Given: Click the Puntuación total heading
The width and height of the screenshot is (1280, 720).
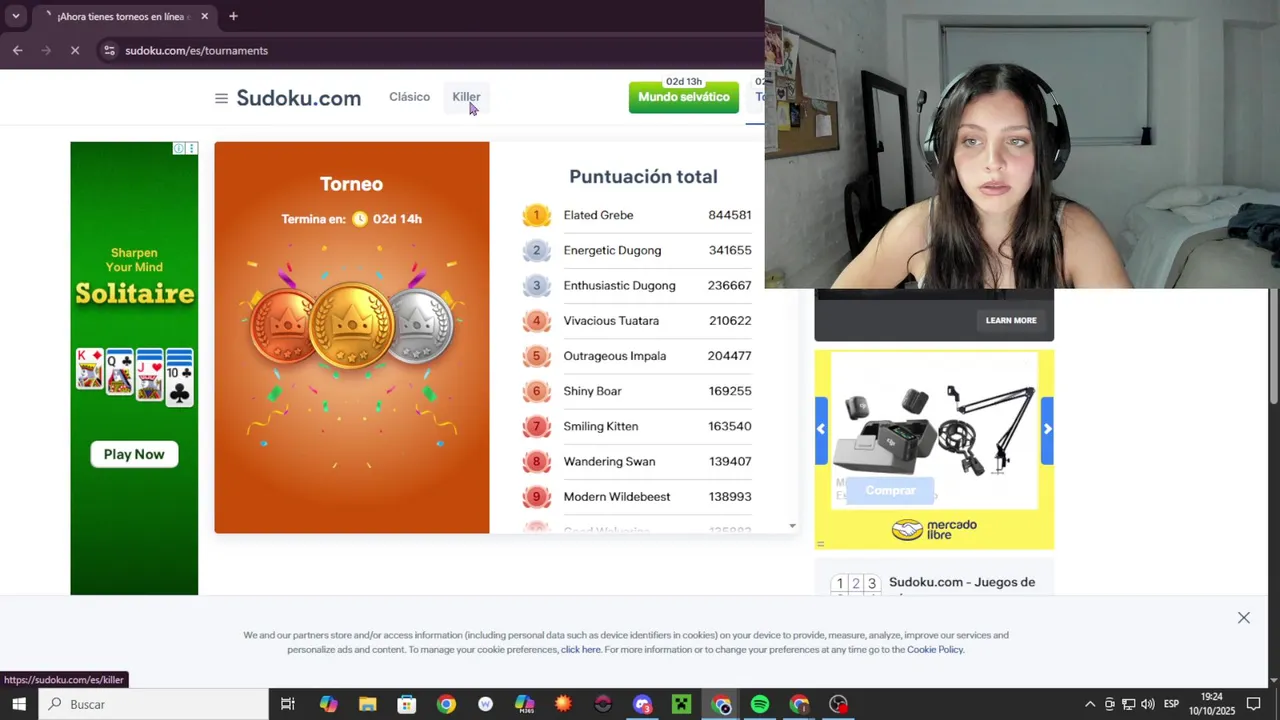Looking at the screenshot, I should point(643,177).
